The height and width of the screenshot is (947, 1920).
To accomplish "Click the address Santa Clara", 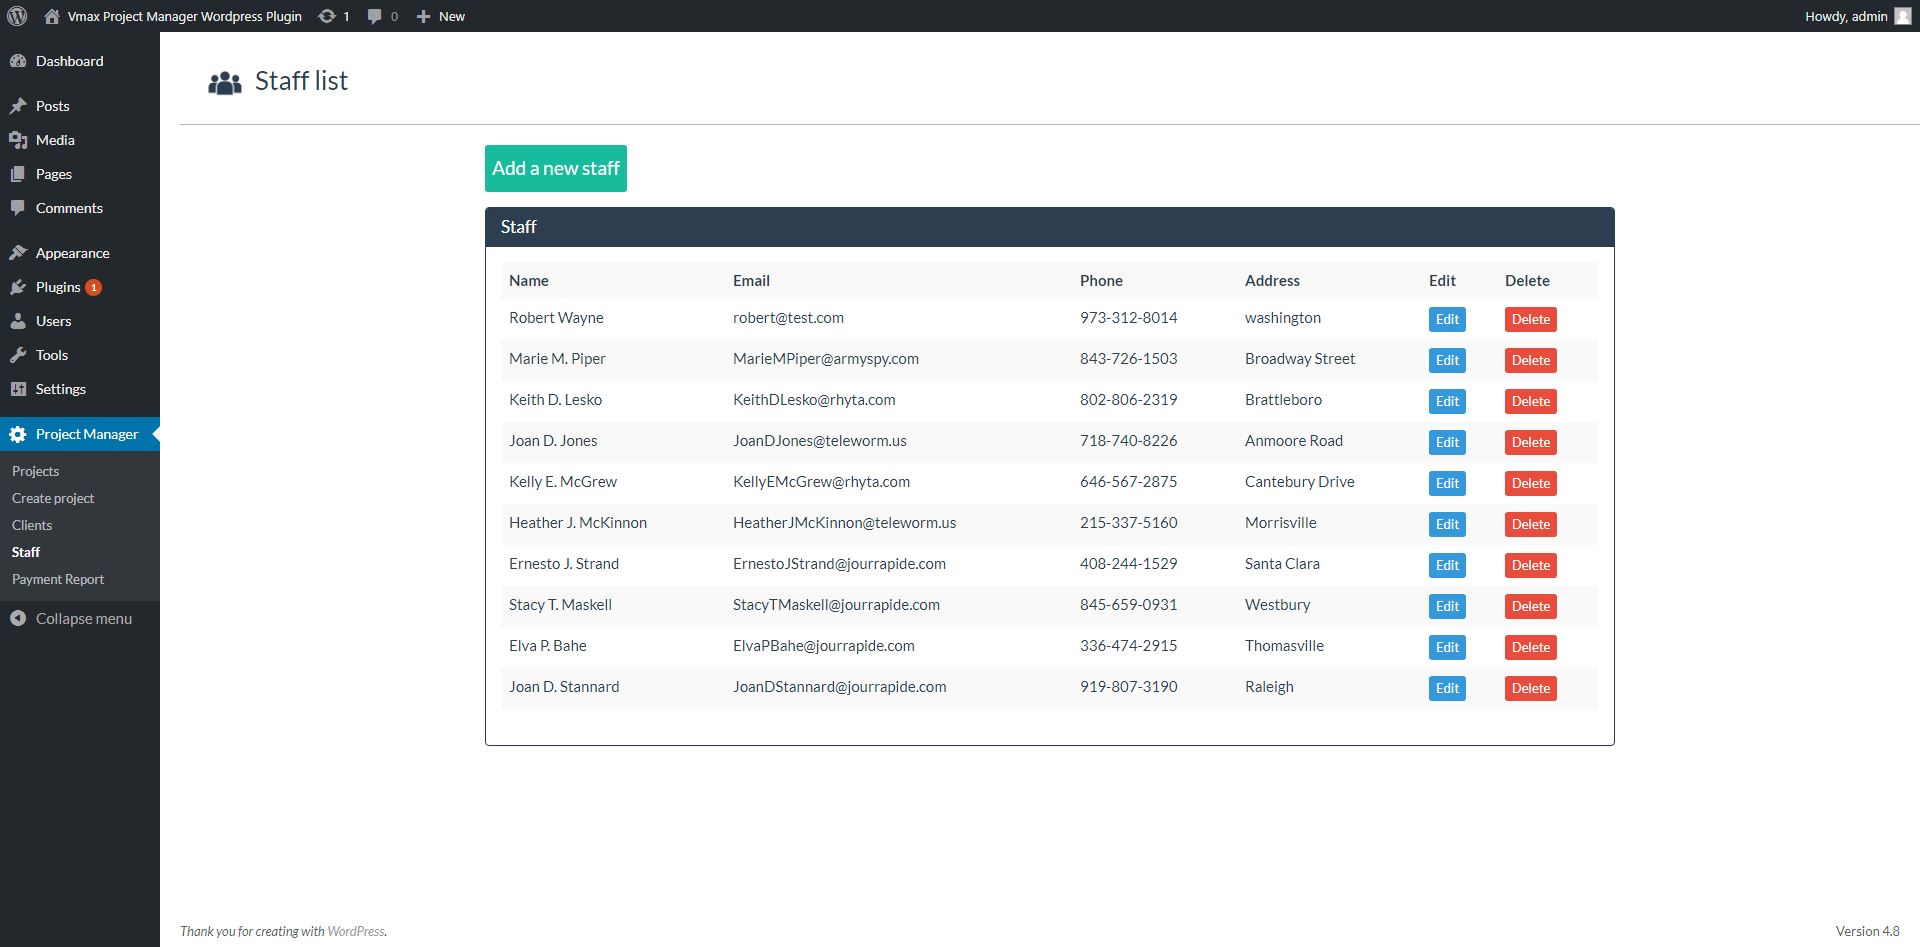I will [1282, 564].
